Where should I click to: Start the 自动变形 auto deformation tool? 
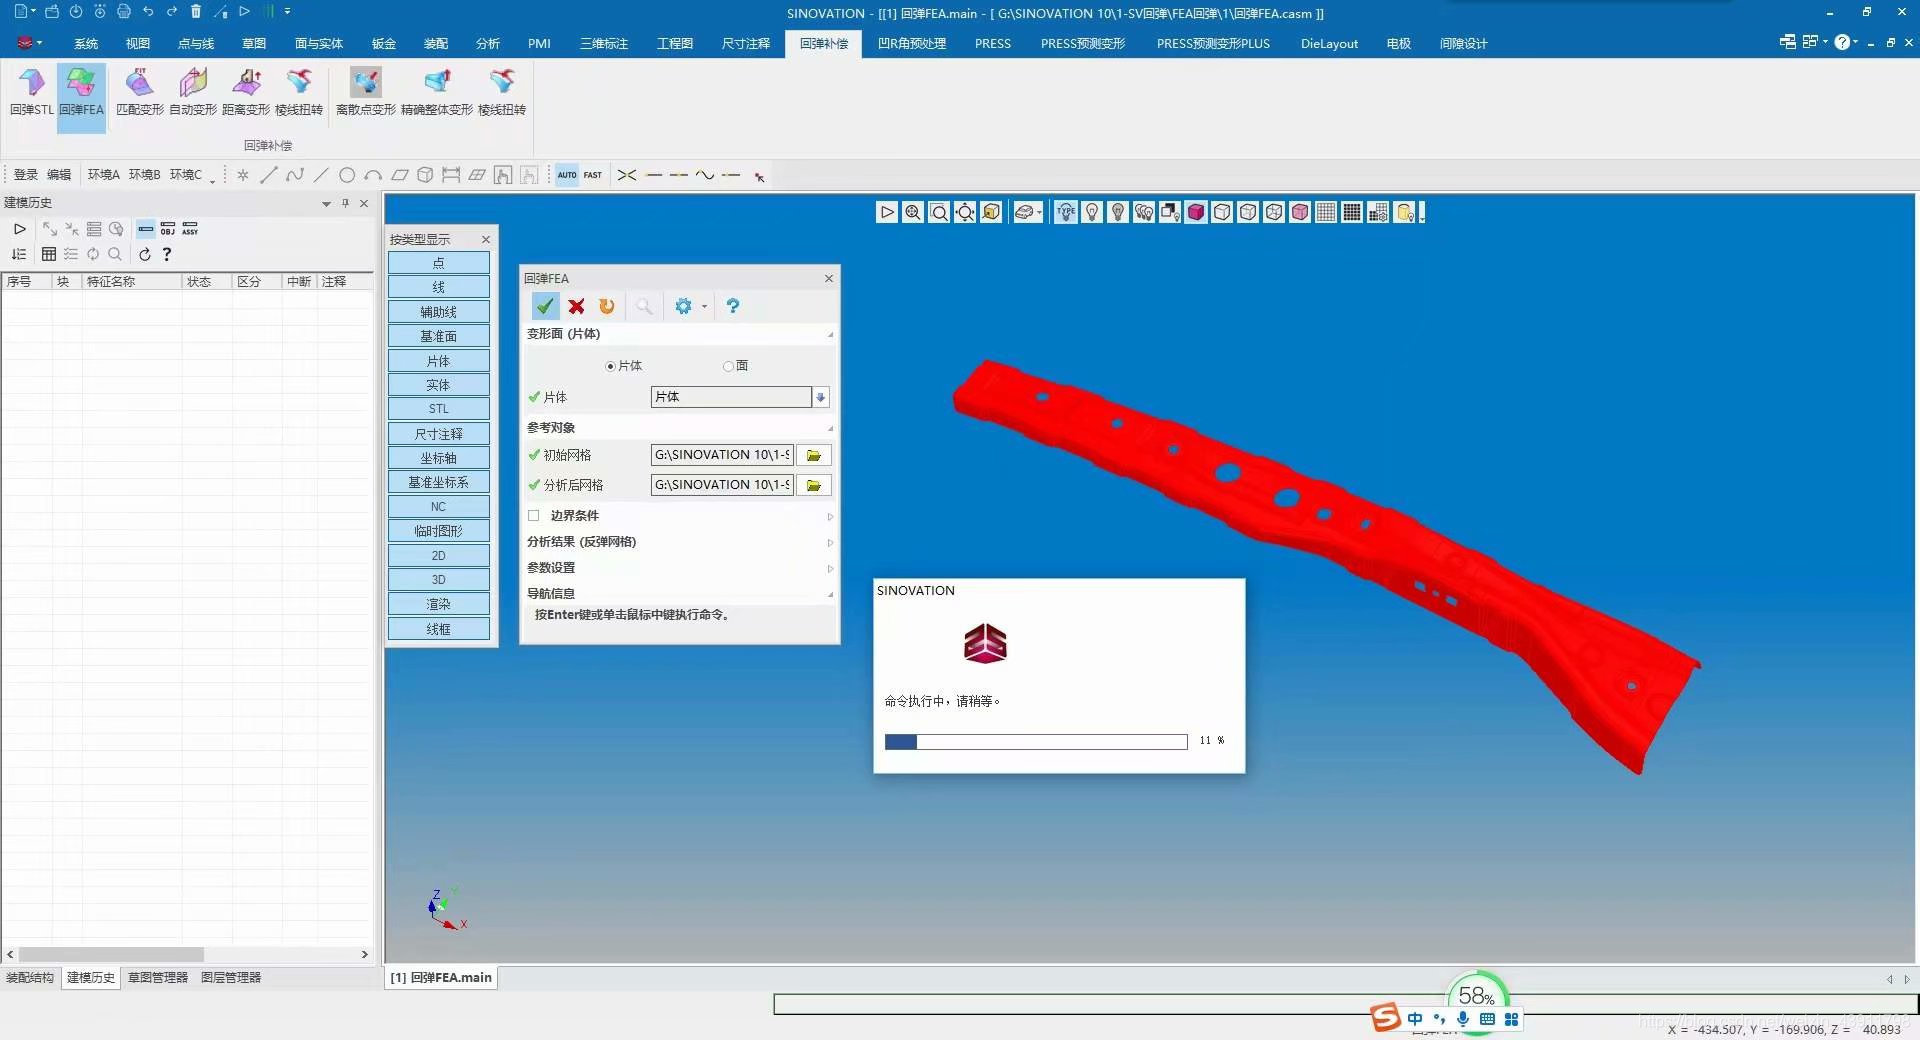point(193,93)
